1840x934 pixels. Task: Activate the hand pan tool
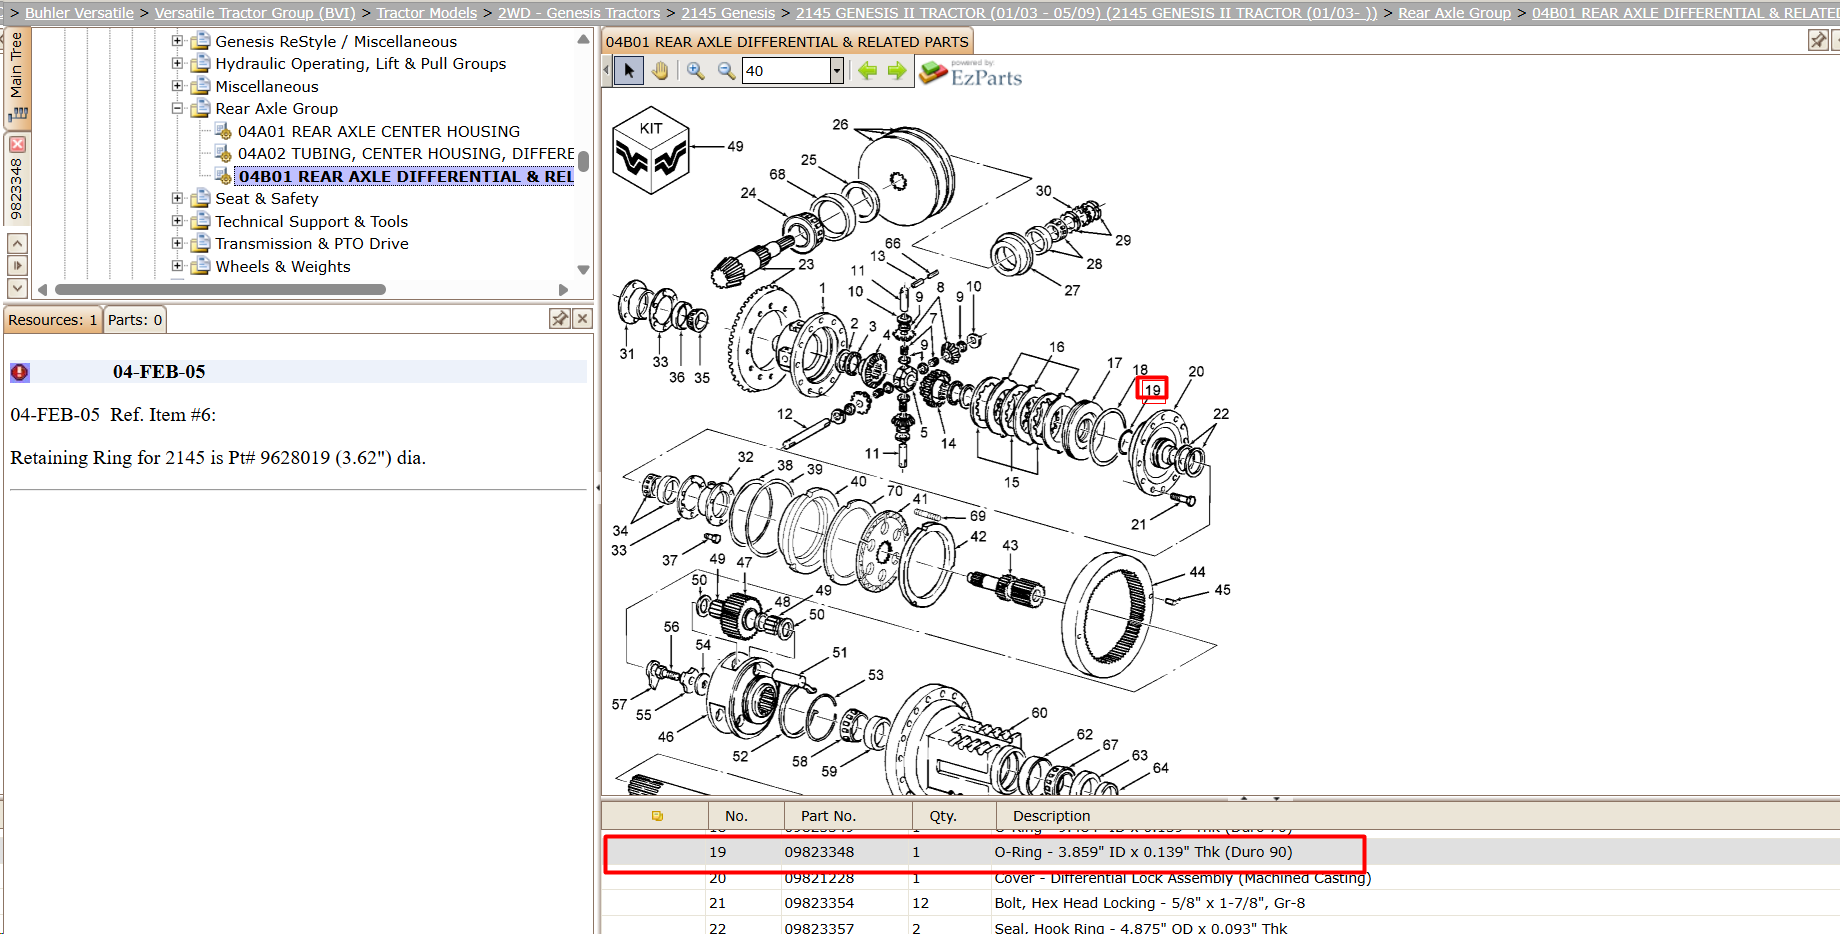click(660, 71)
